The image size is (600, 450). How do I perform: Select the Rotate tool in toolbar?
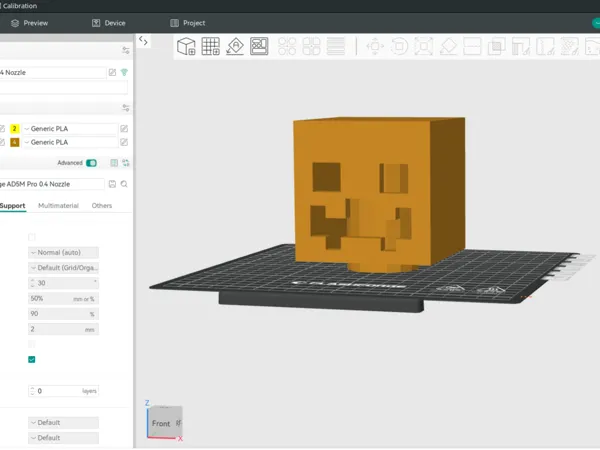(x=399, y=46)
